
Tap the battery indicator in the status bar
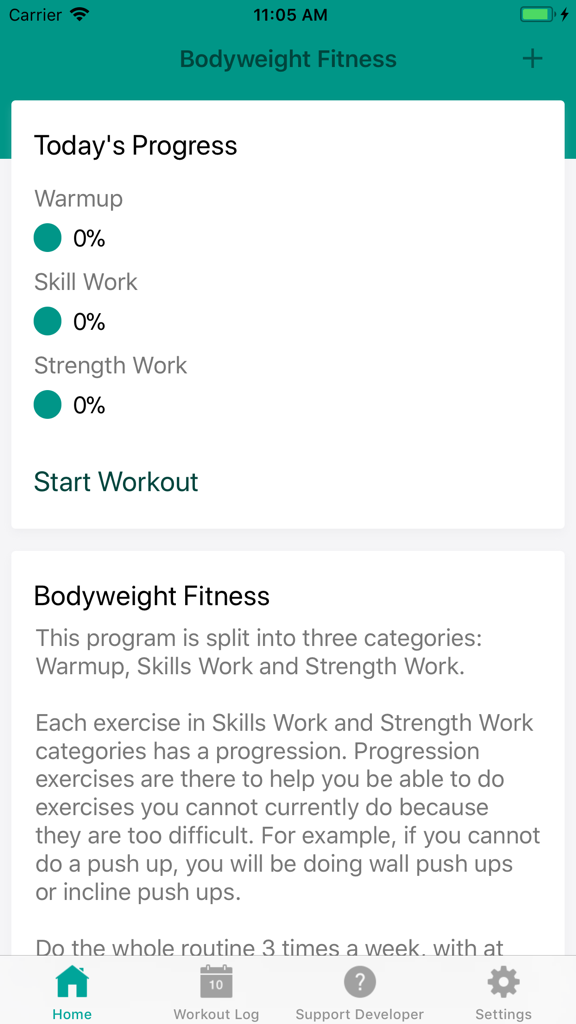[531, 14]
